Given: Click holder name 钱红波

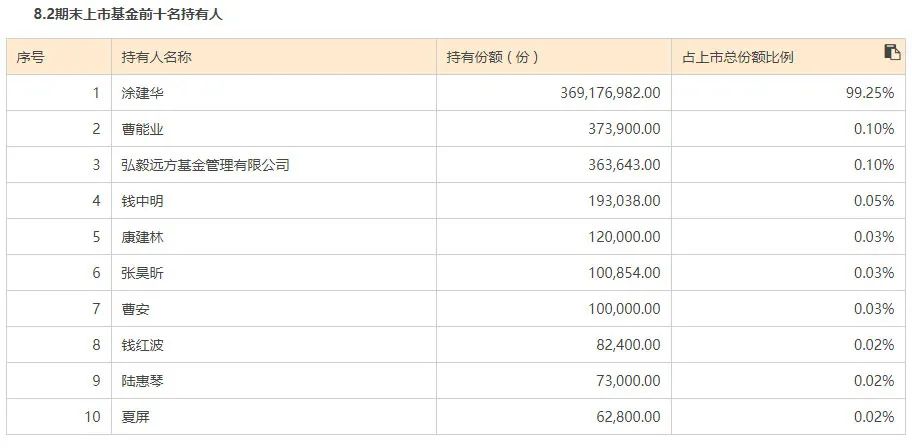Looking at the screenshot, I should point(142,345).
